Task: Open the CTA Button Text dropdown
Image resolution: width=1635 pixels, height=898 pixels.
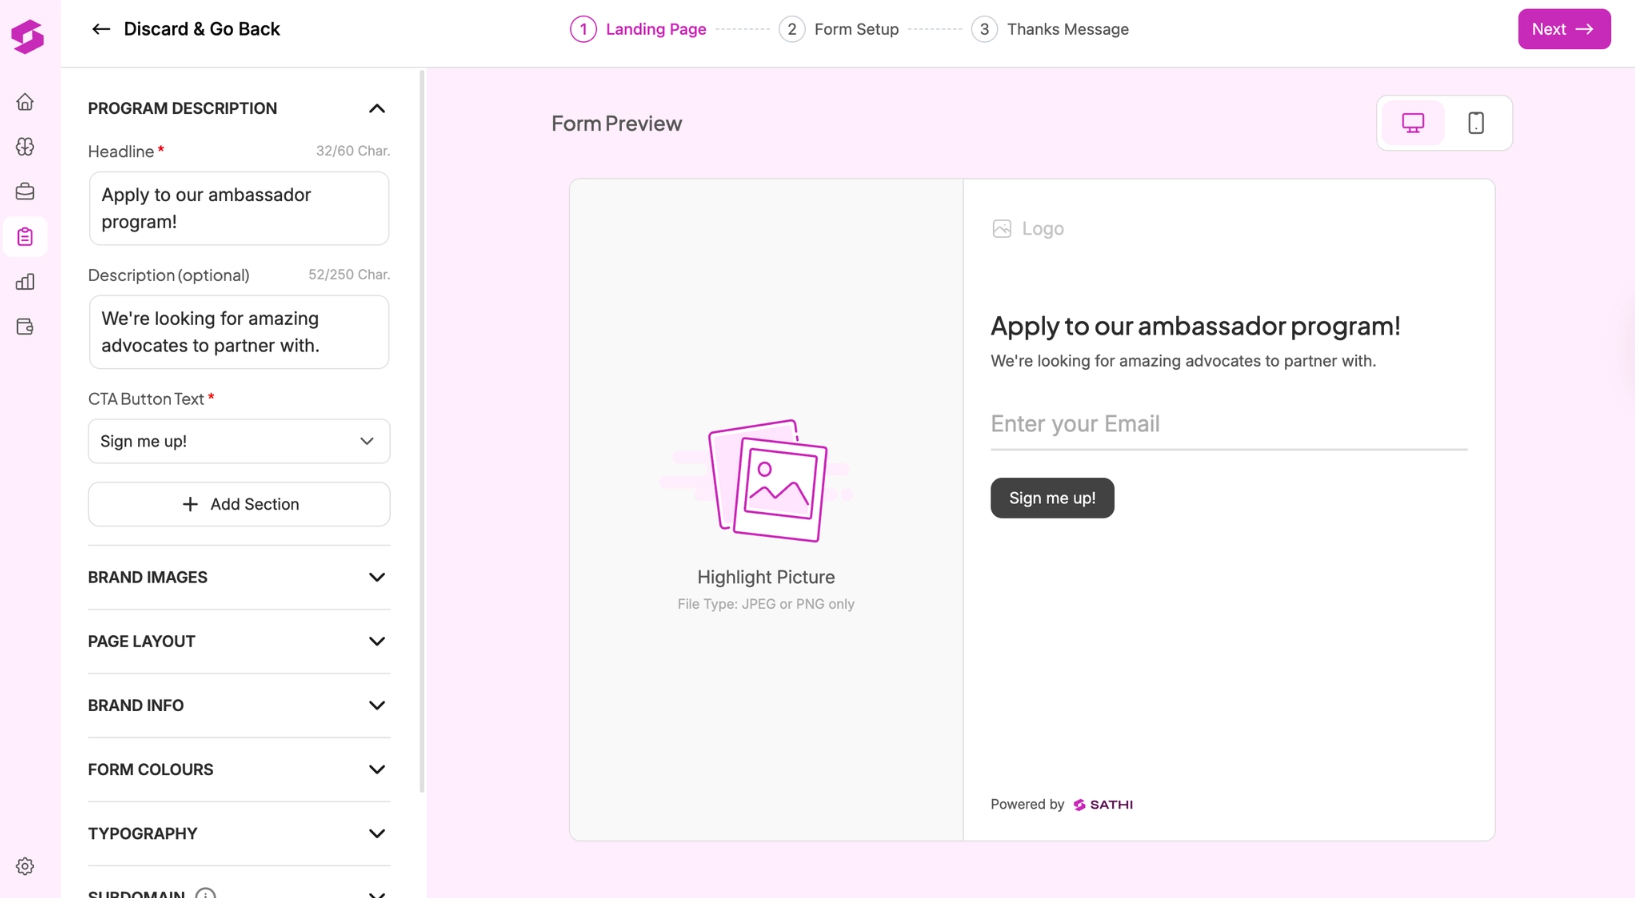Action: coord(239,441)
